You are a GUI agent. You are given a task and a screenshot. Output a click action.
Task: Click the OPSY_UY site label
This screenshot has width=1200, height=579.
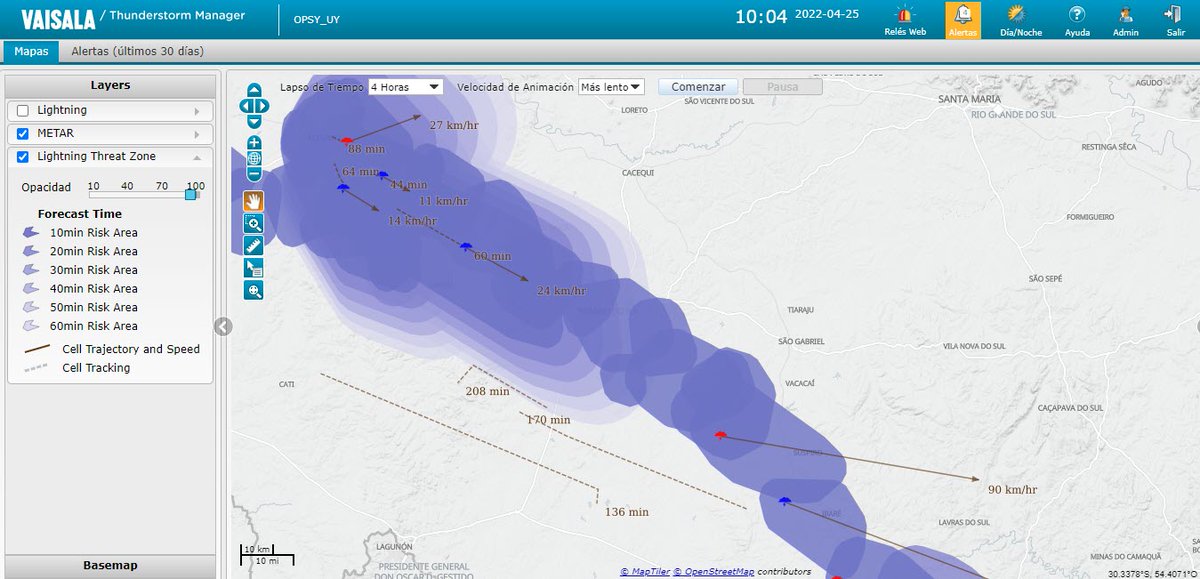click(316, 19)
